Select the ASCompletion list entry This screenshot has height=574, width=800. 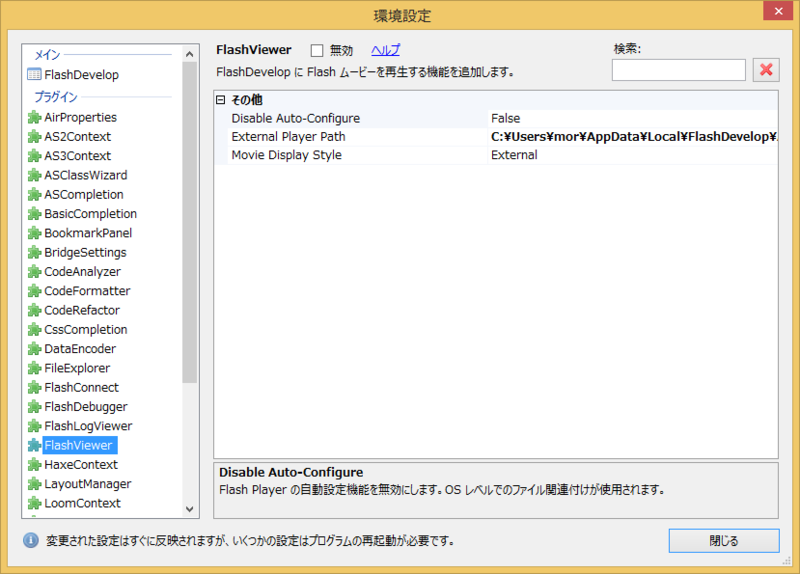pyautogui.click(x=84, y=194)
